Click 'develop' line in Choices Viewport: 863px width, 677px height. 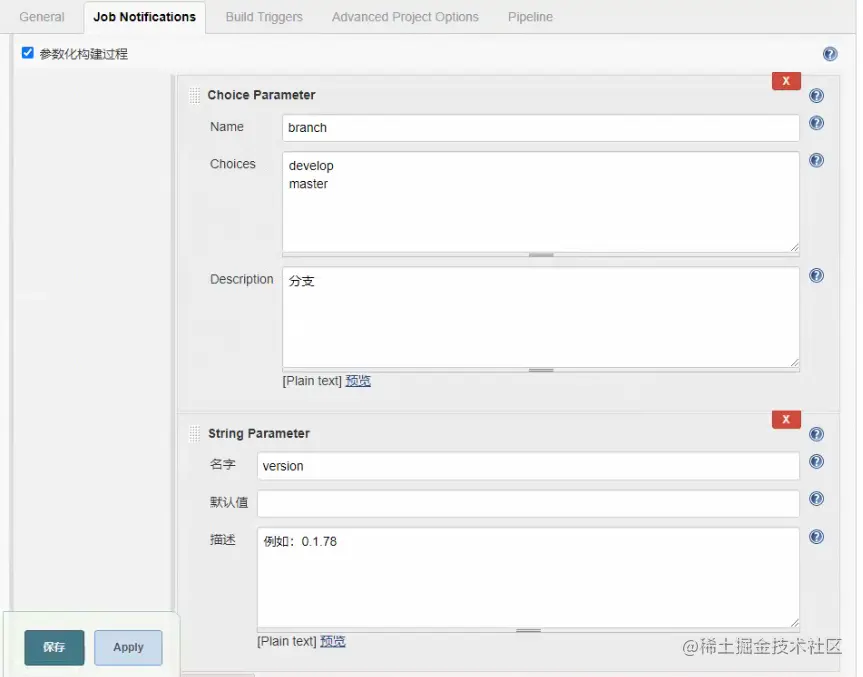click(x=311, y=166)
